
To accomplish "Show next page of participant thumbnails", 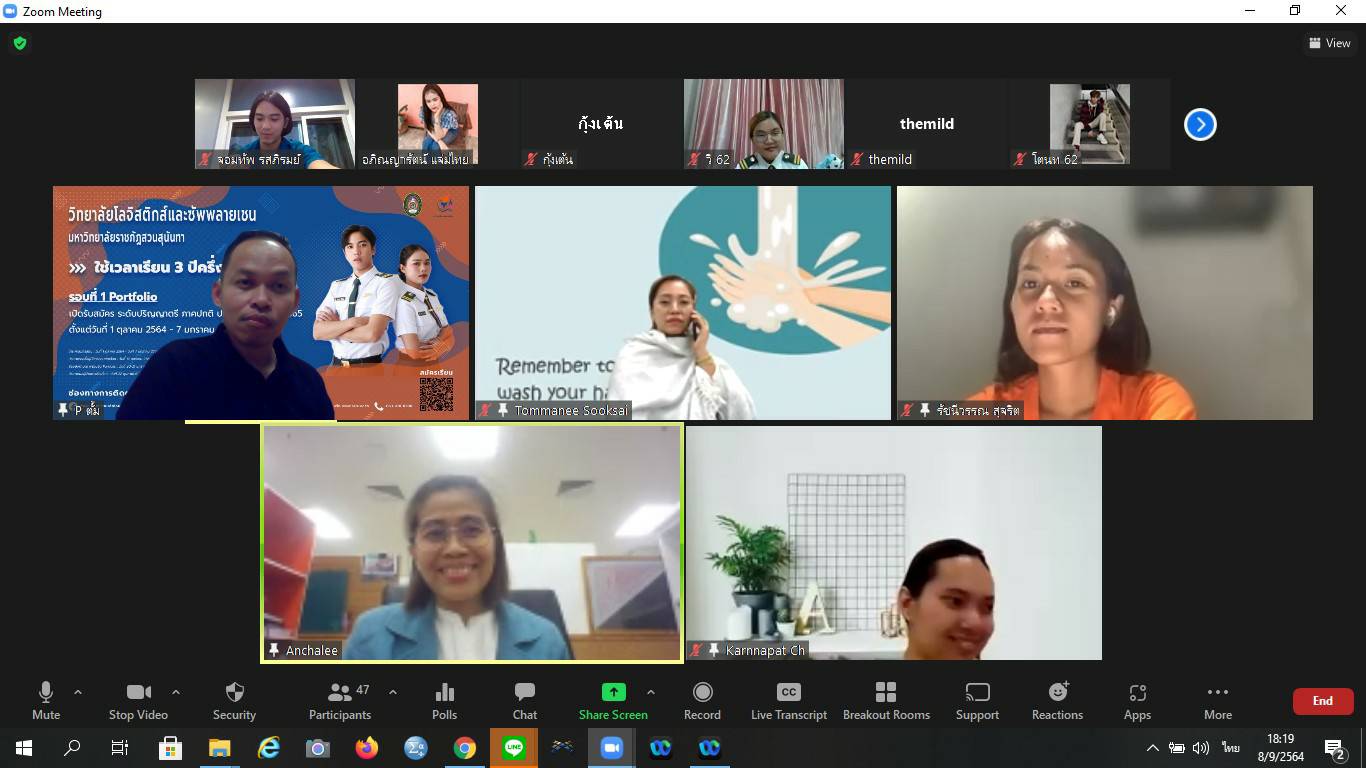I will click(x=1200, y=125).
